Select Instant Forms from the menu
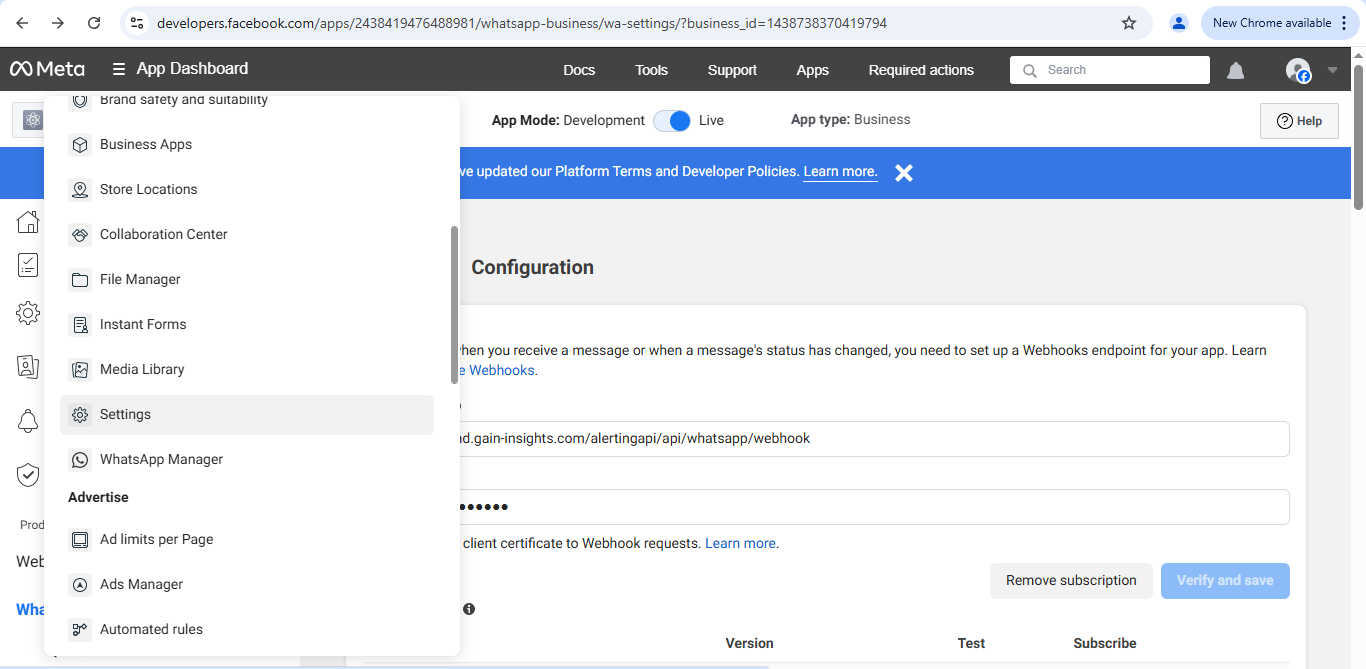Screen dimensions: 1366x669 click(143, 324)
